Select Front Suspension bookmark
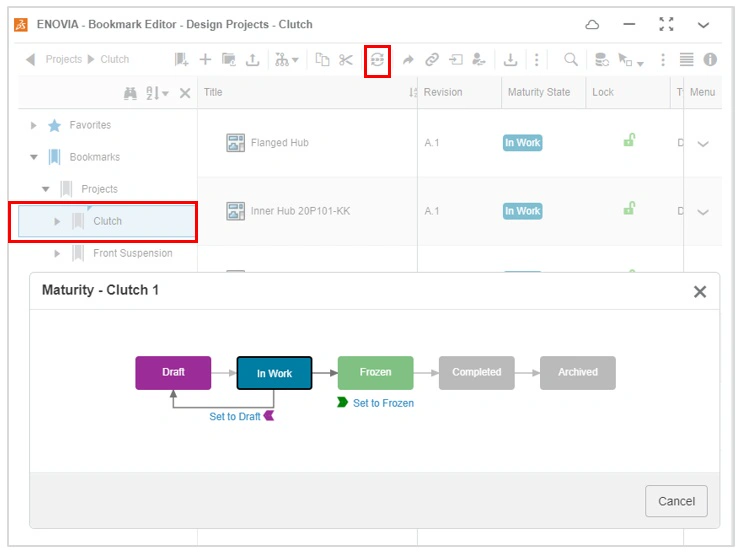This screenshot has height=553, width=742. coord(132,253)
